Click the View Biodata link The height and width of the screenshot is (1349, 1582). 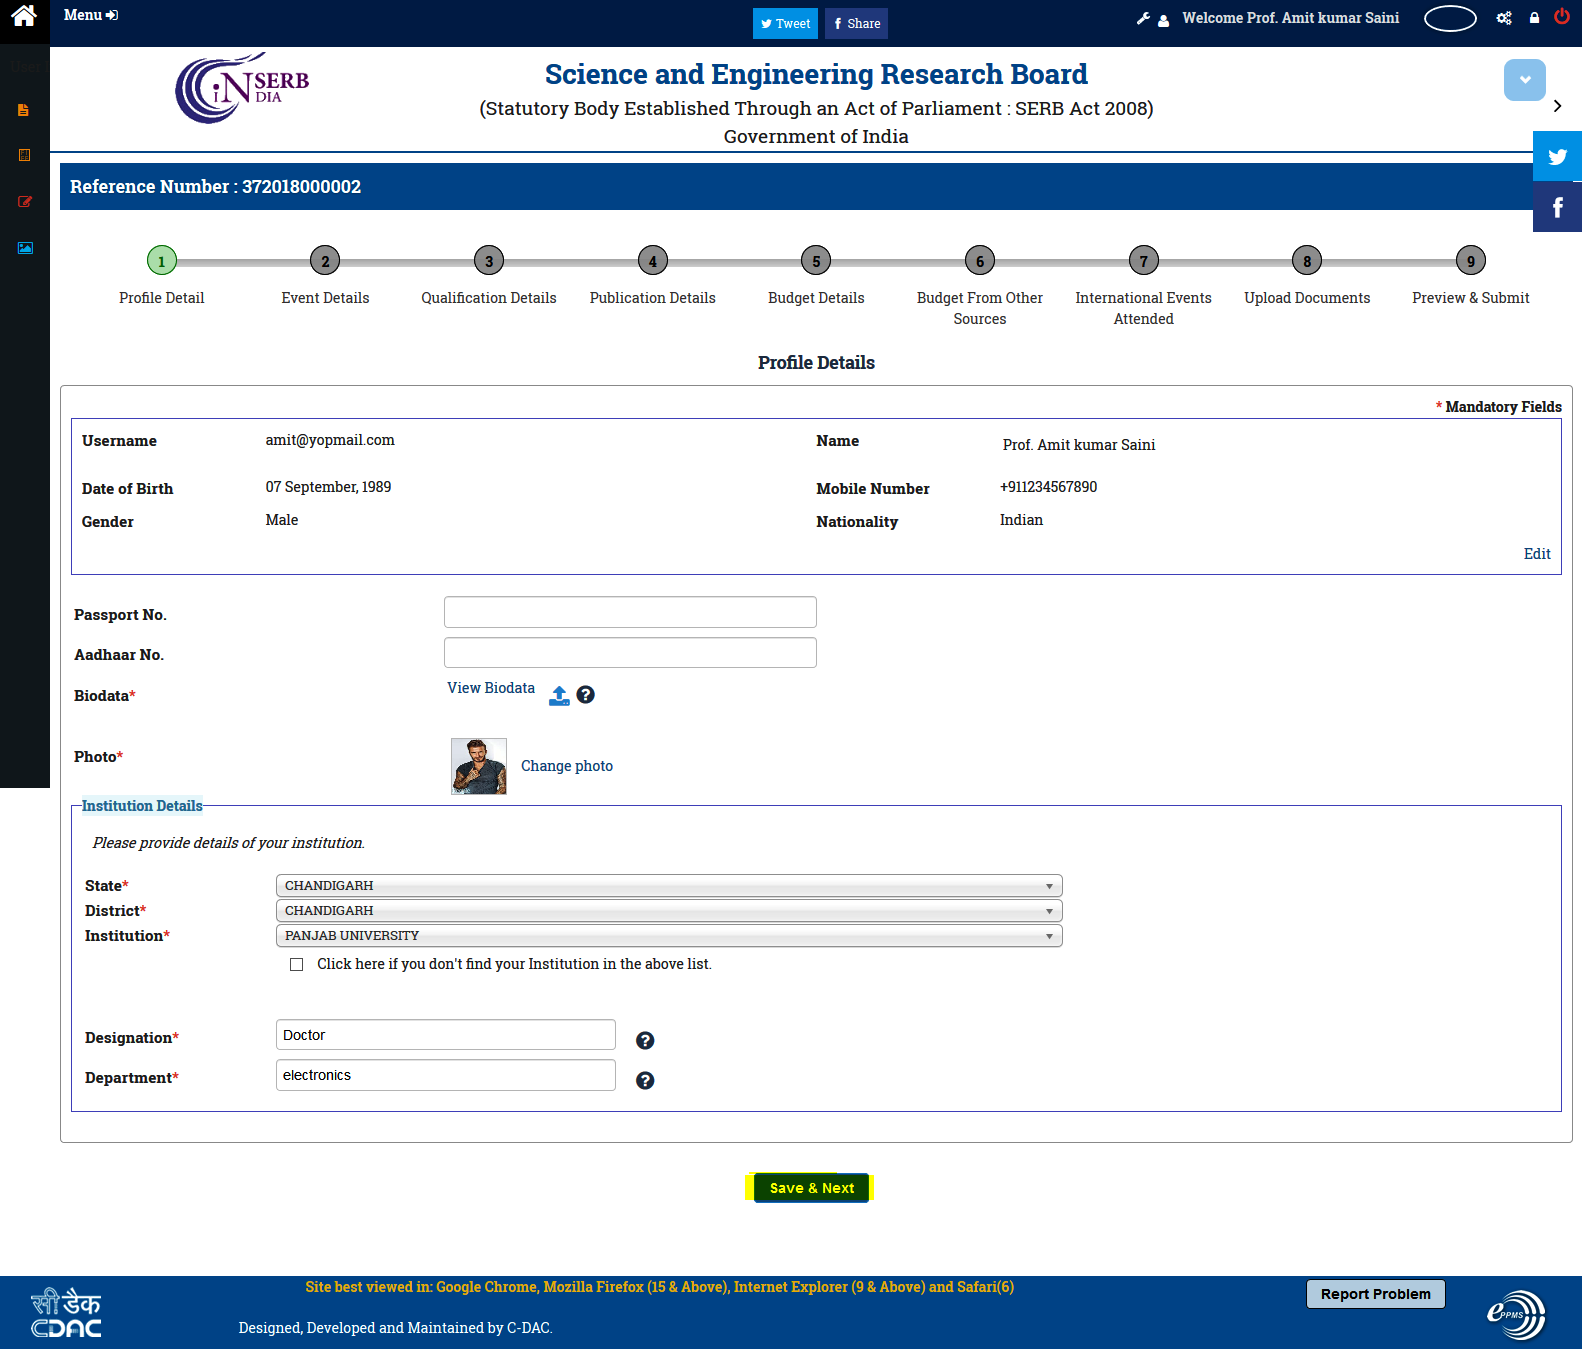tap(490, 688)
